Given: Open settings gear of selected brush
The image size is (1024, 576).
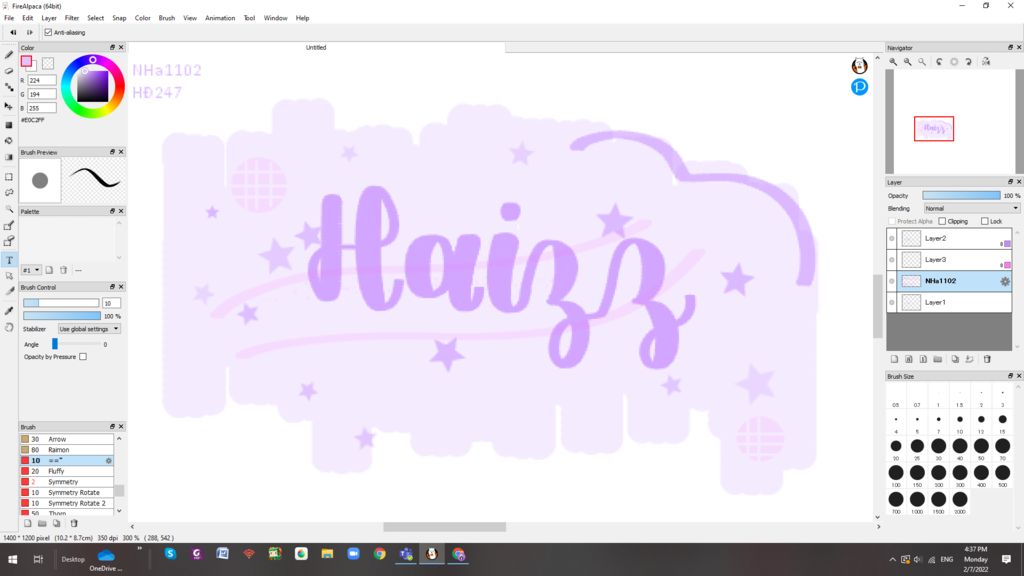Looking at the screenshot, I should coord(108,460).
